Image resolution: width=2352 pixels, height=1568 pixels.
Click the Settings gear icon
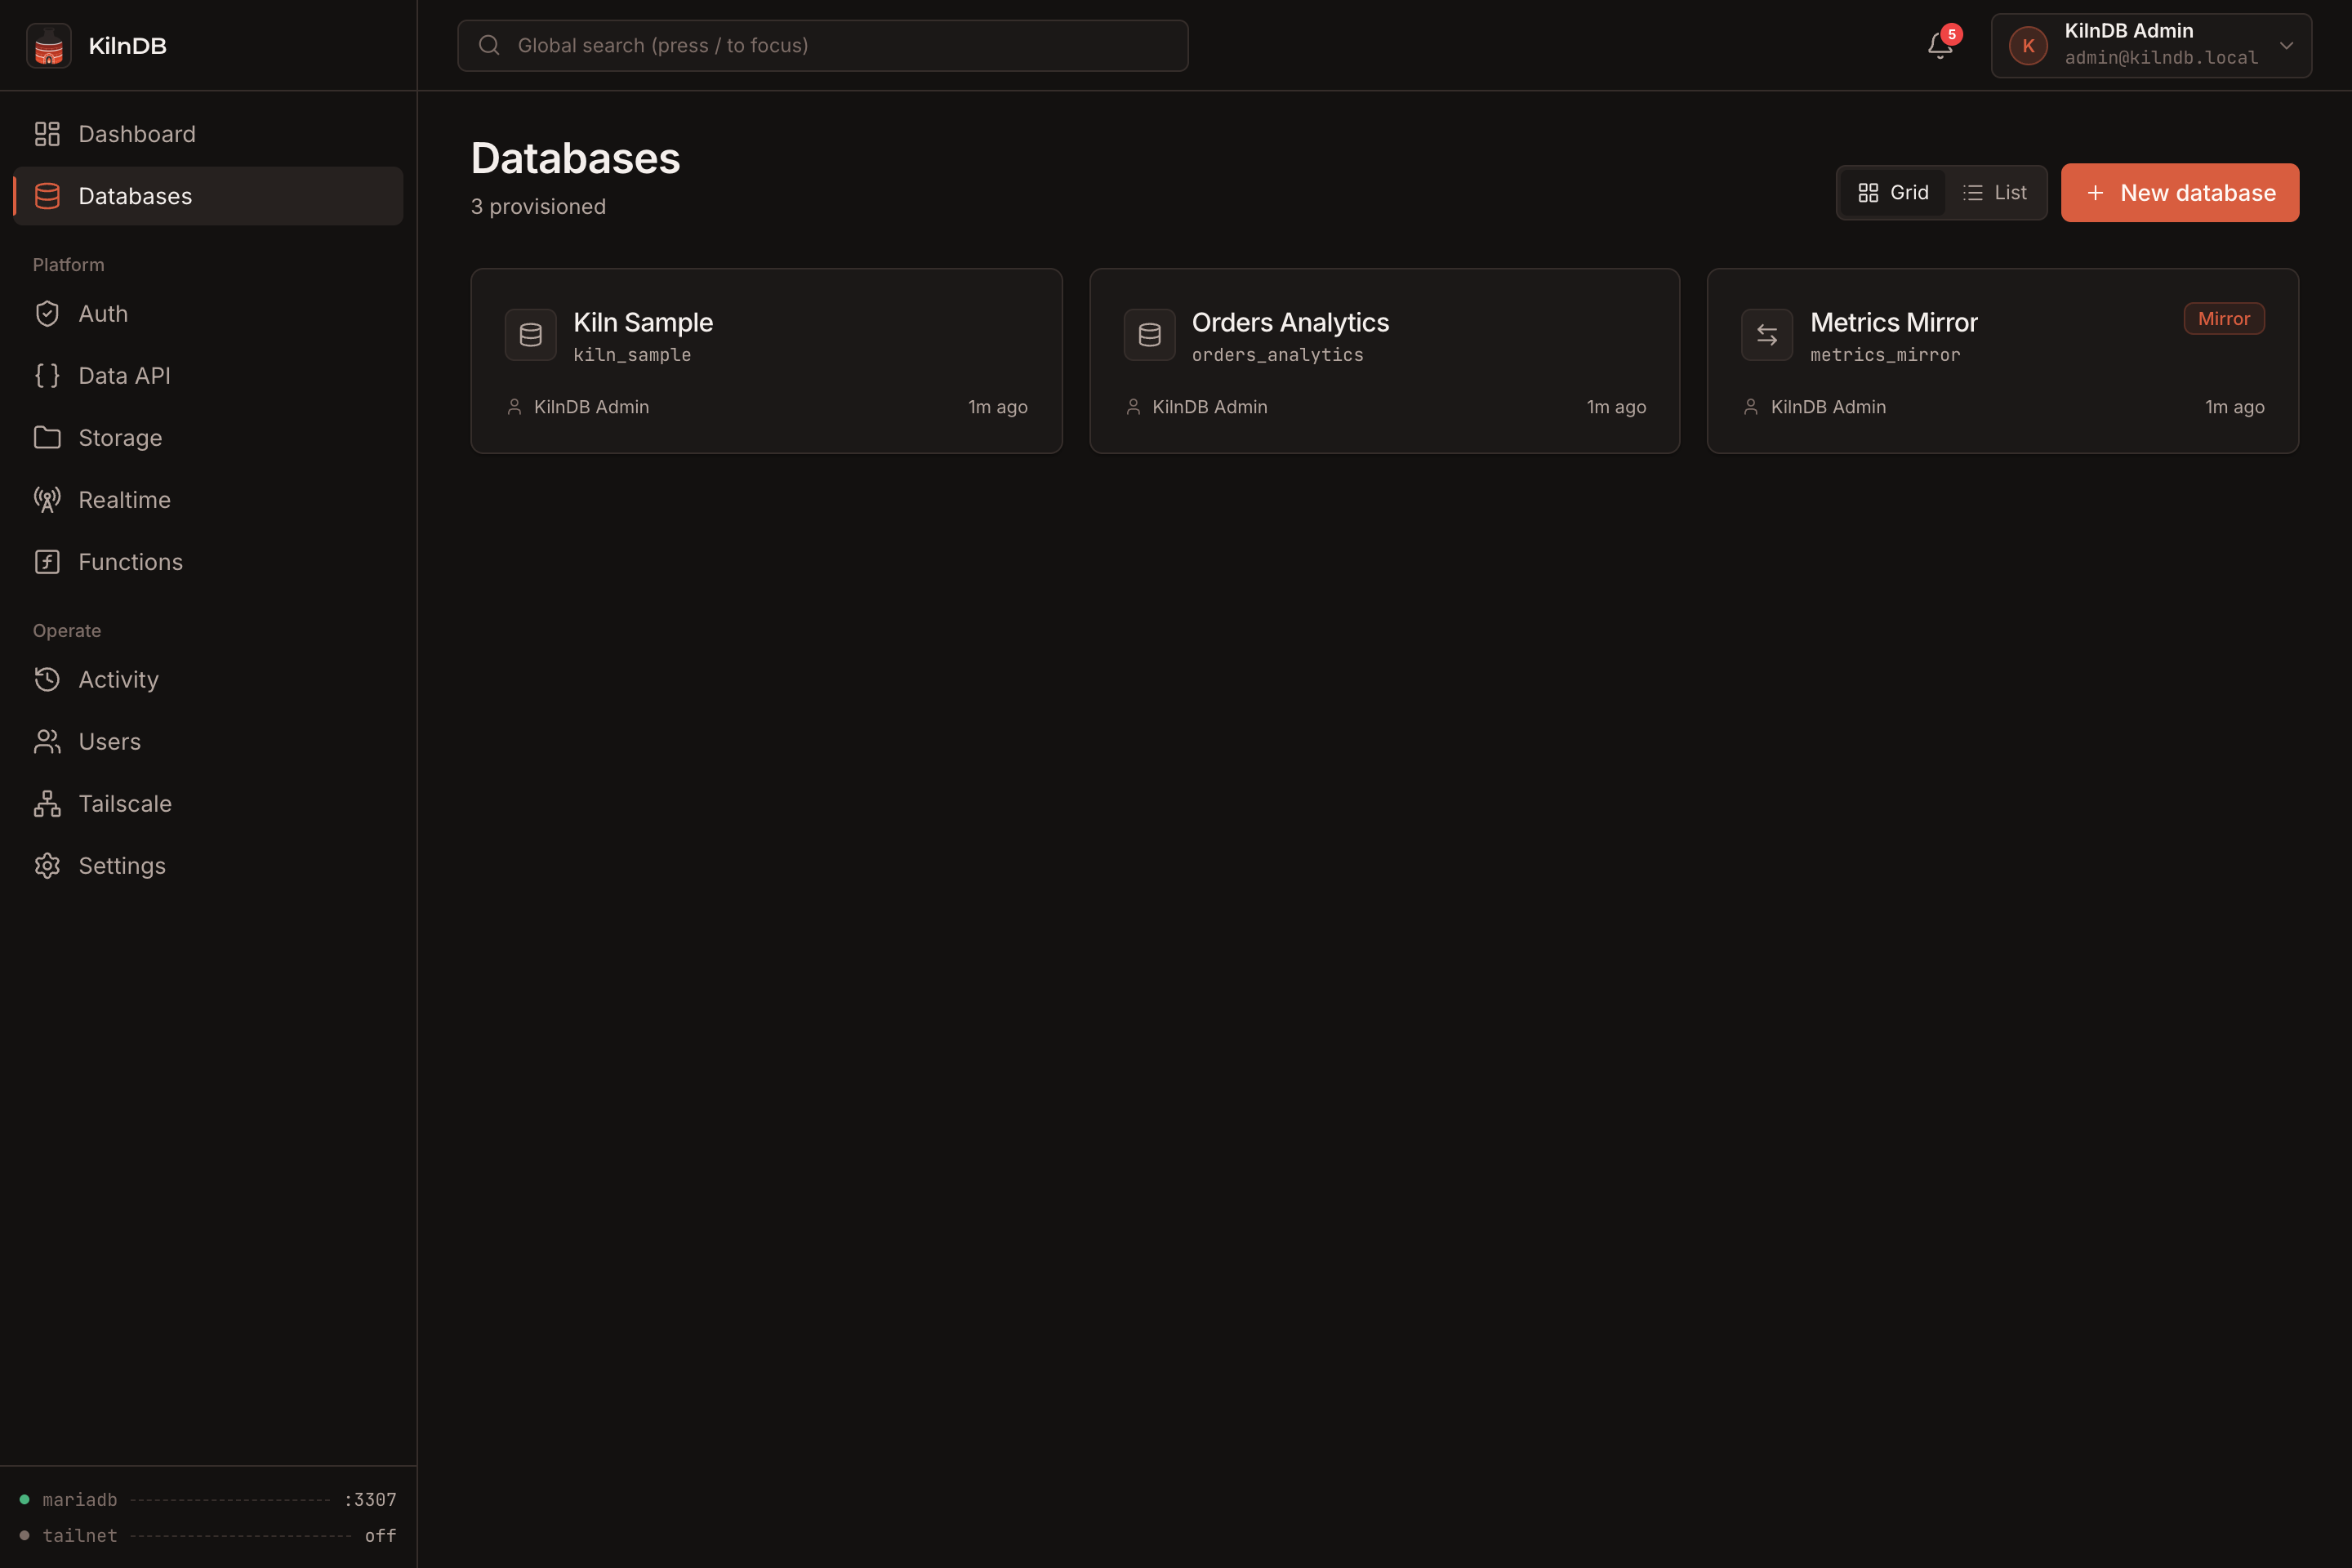tap(47, 866)
